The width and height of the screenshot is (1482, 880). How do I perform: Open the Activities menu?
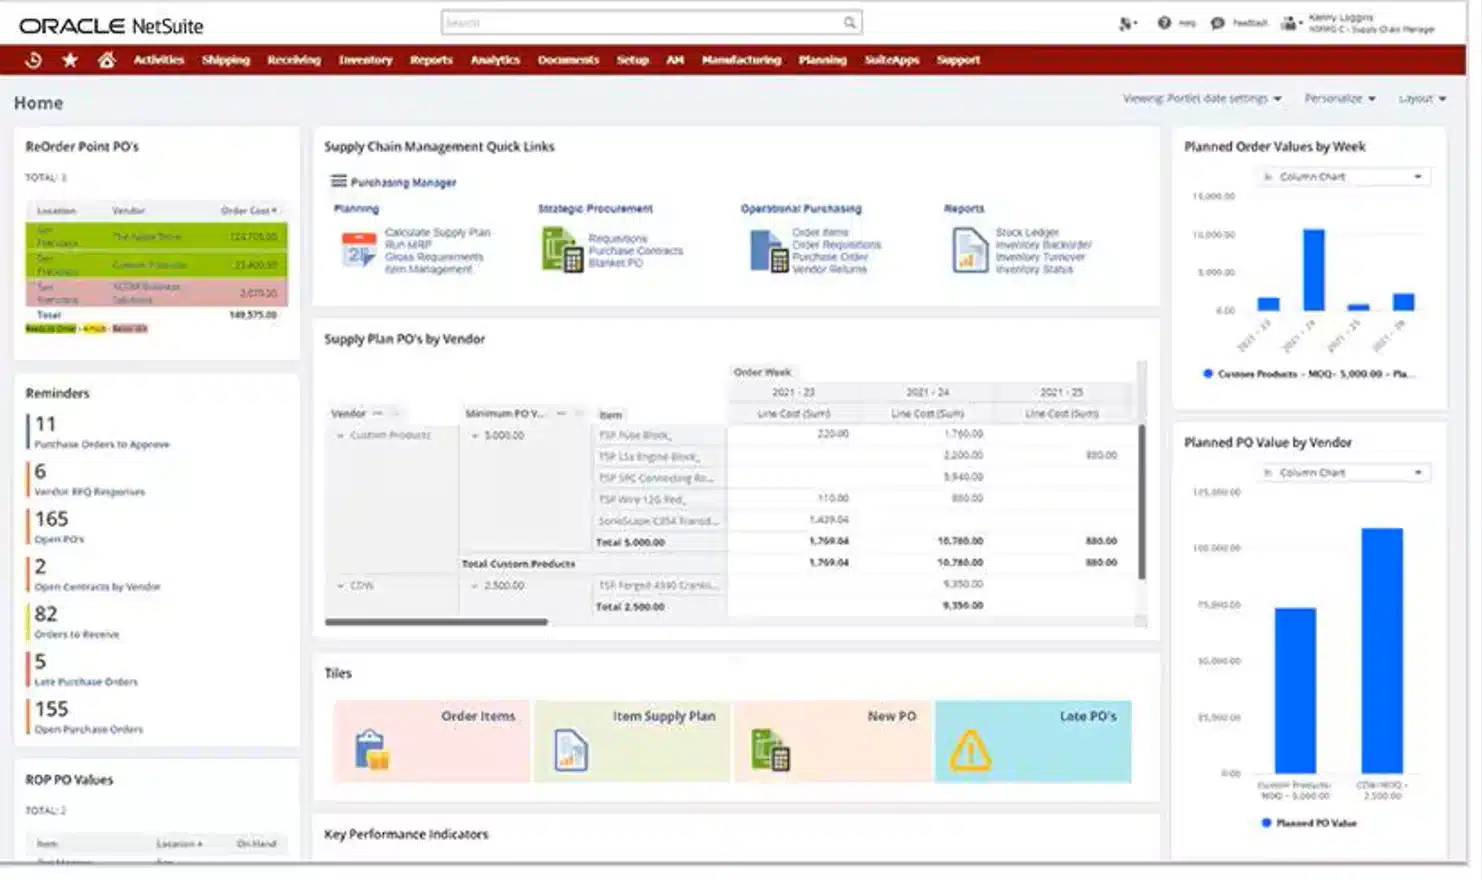click(x=159, y=60)
